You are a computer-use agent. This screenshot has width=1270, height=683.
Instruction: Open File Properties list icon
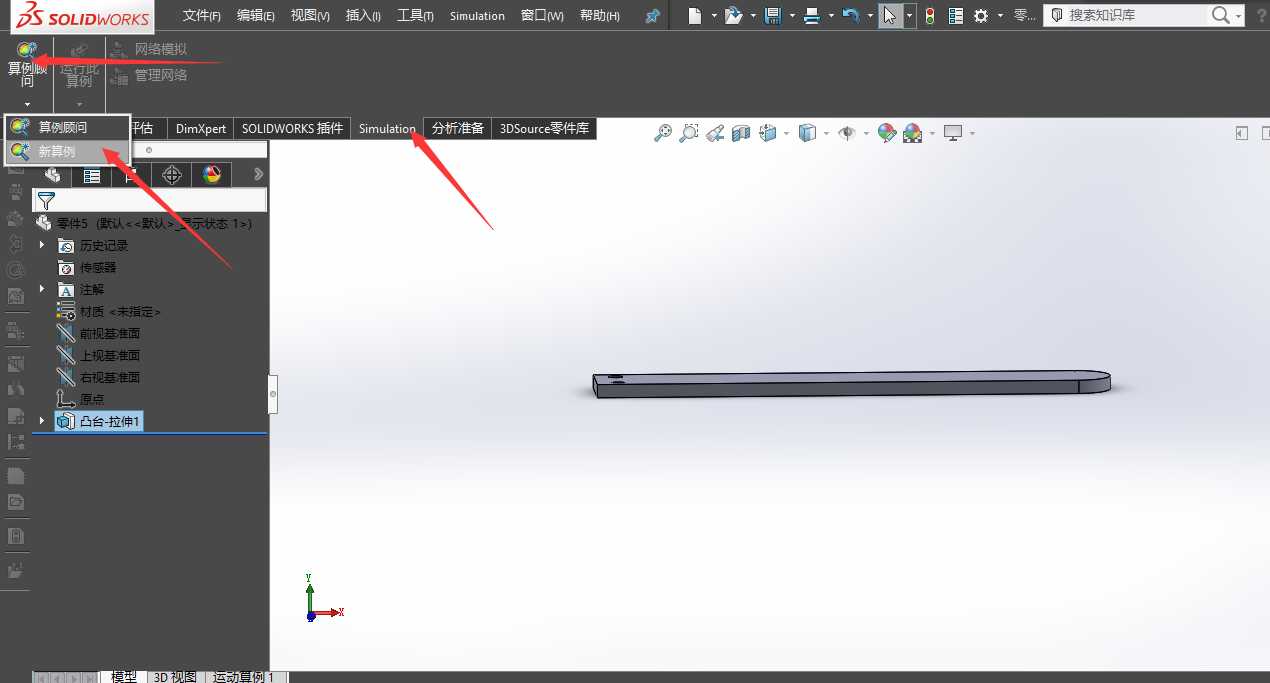tap(956, 16)
